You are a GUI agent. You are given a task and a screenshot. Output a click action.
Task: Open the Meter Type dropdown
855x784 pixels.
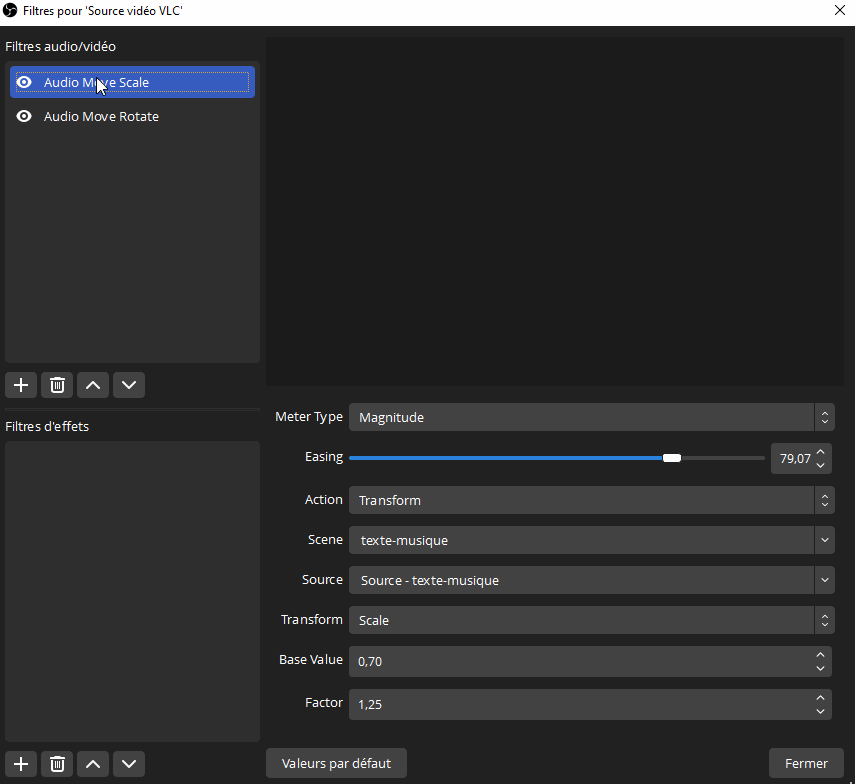[590, 417]
